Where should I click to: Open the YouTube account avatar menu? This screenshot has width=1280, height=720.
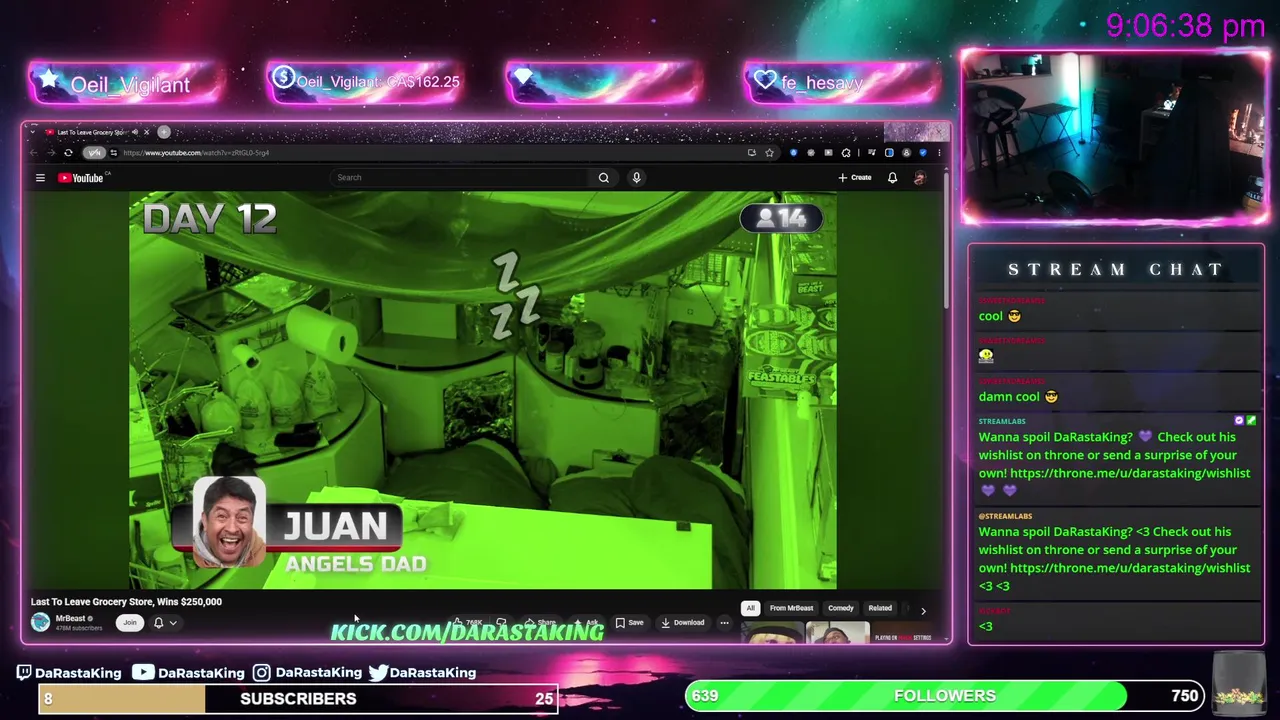[x=919, y=178]
